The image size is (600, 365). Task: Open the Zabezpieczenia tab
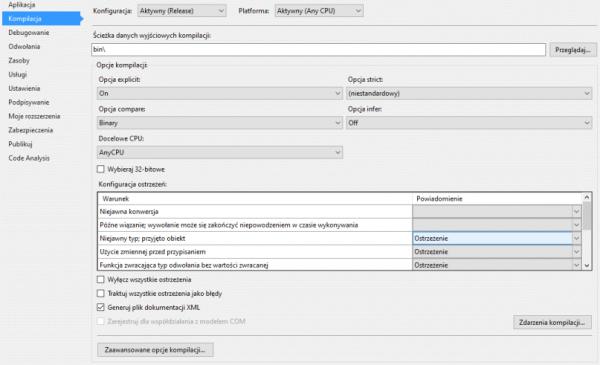(31, 130)
